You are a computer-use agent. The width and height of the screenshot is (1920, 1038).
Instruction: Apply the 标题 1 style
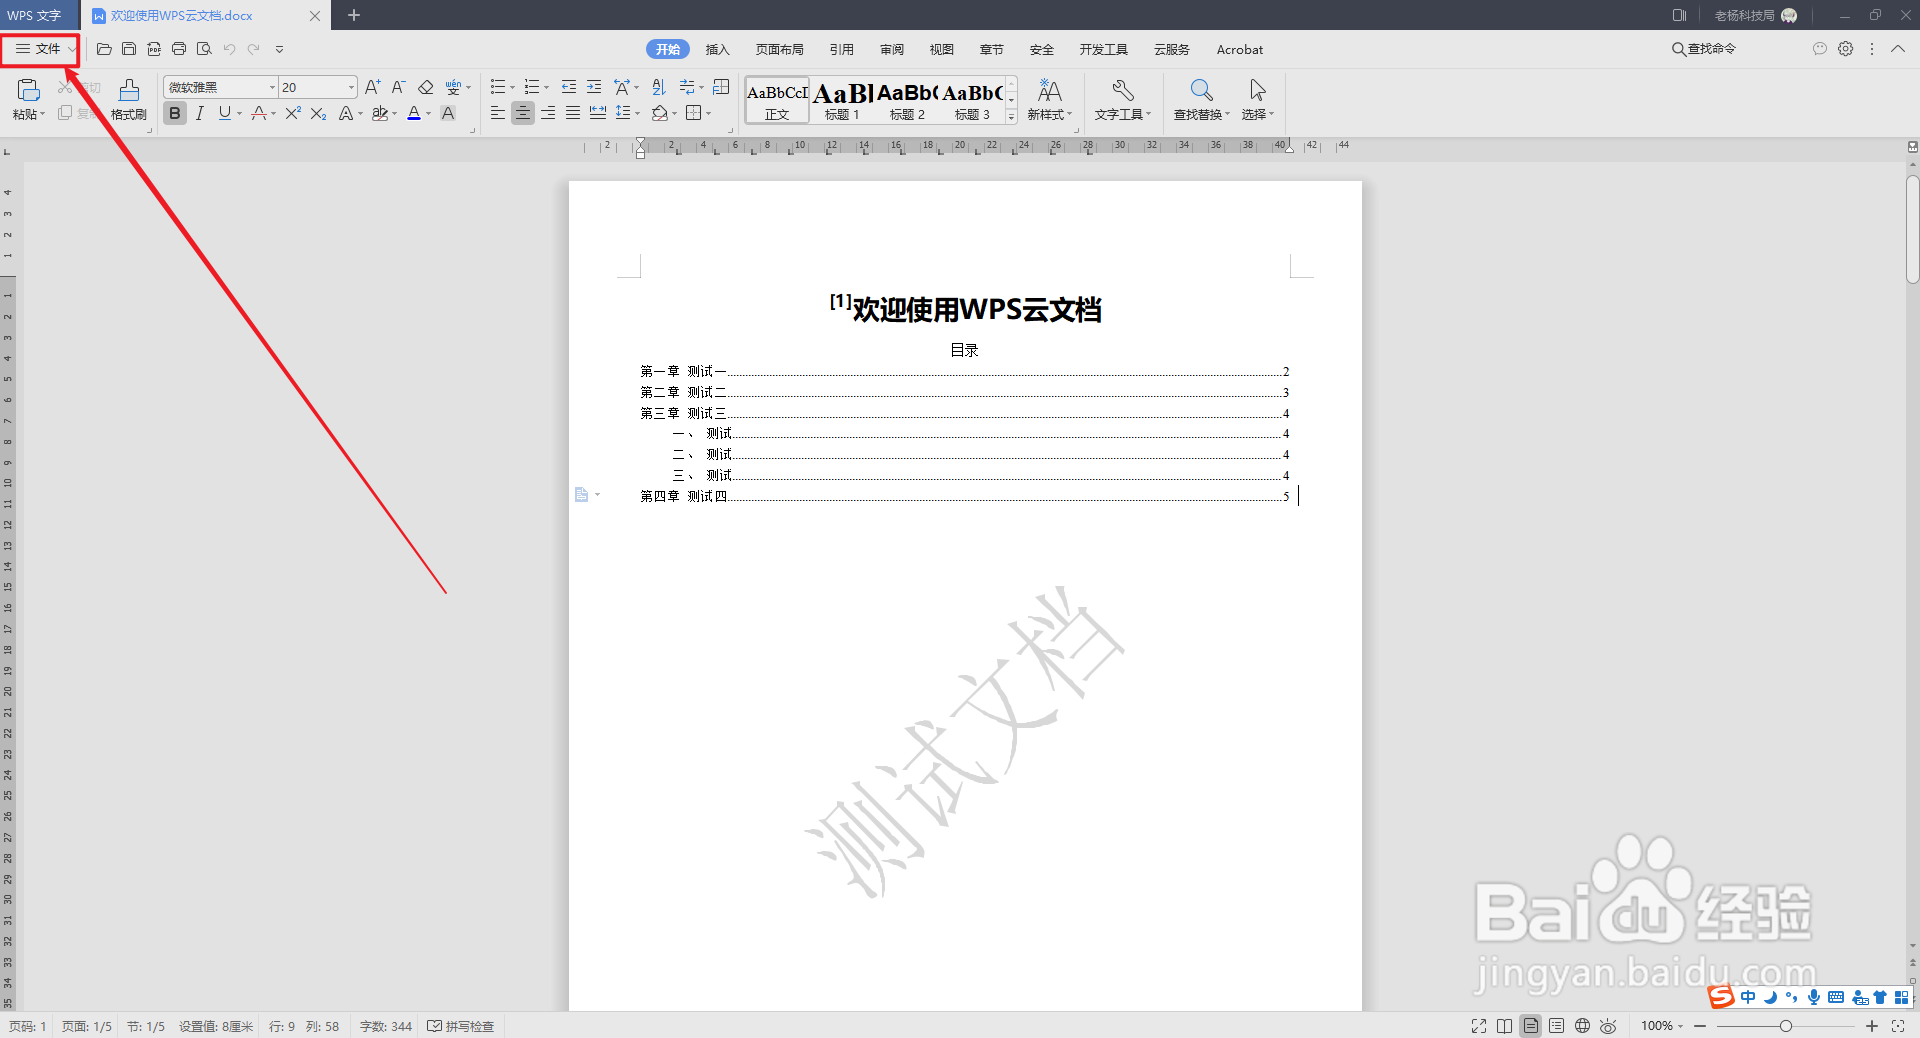(x=841, y=100)
